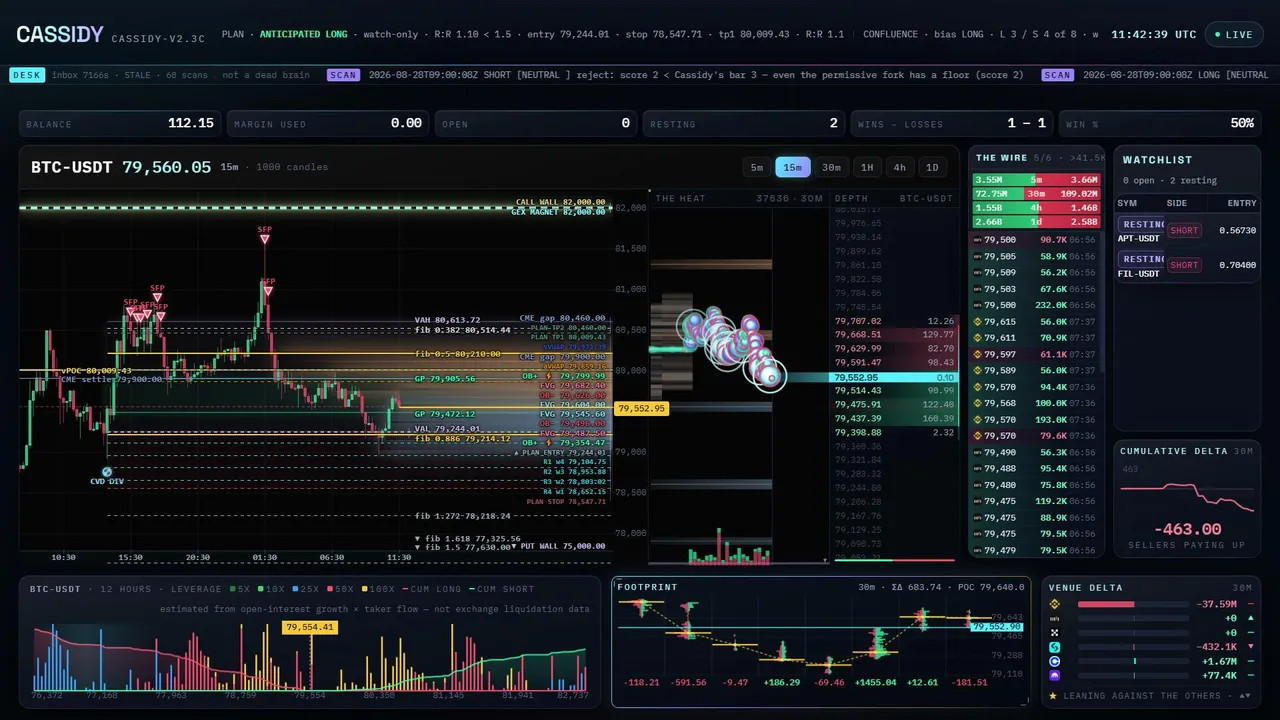Screen dimensions: 1280x720
Task: Switch chart to the 1H timeframe
Action: [x=867, y=167]
